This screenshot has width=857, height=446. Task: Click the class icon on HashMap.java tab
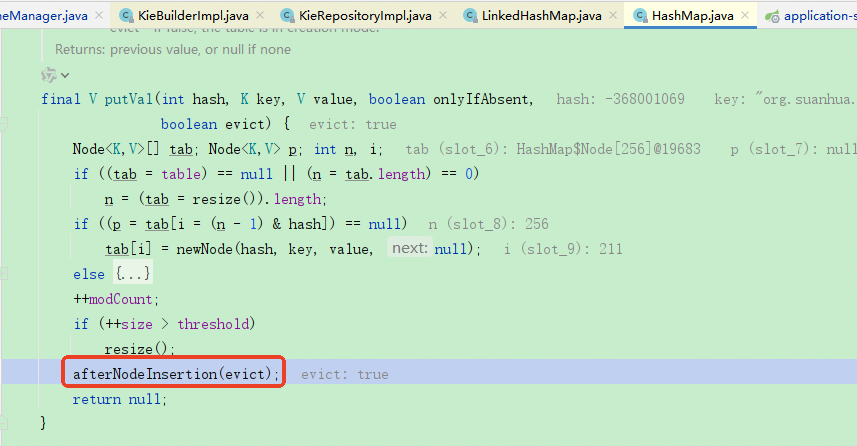640,16
